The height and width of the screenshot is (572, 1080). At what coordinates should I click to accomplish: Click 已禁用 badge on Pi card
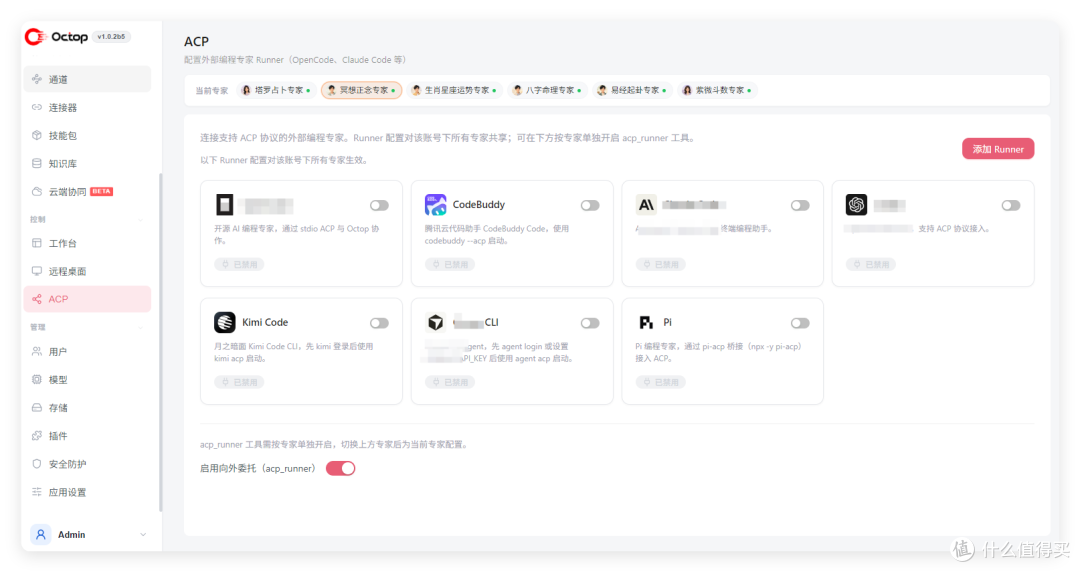pos(660,382)
